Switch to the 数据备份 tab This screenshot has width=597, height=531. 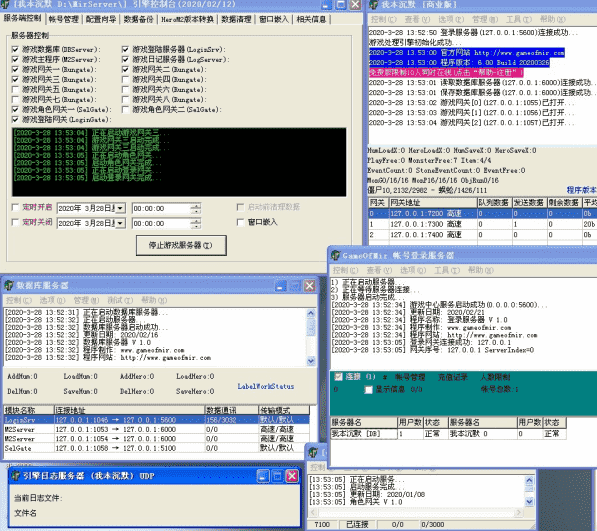click(x=138, y=19)
